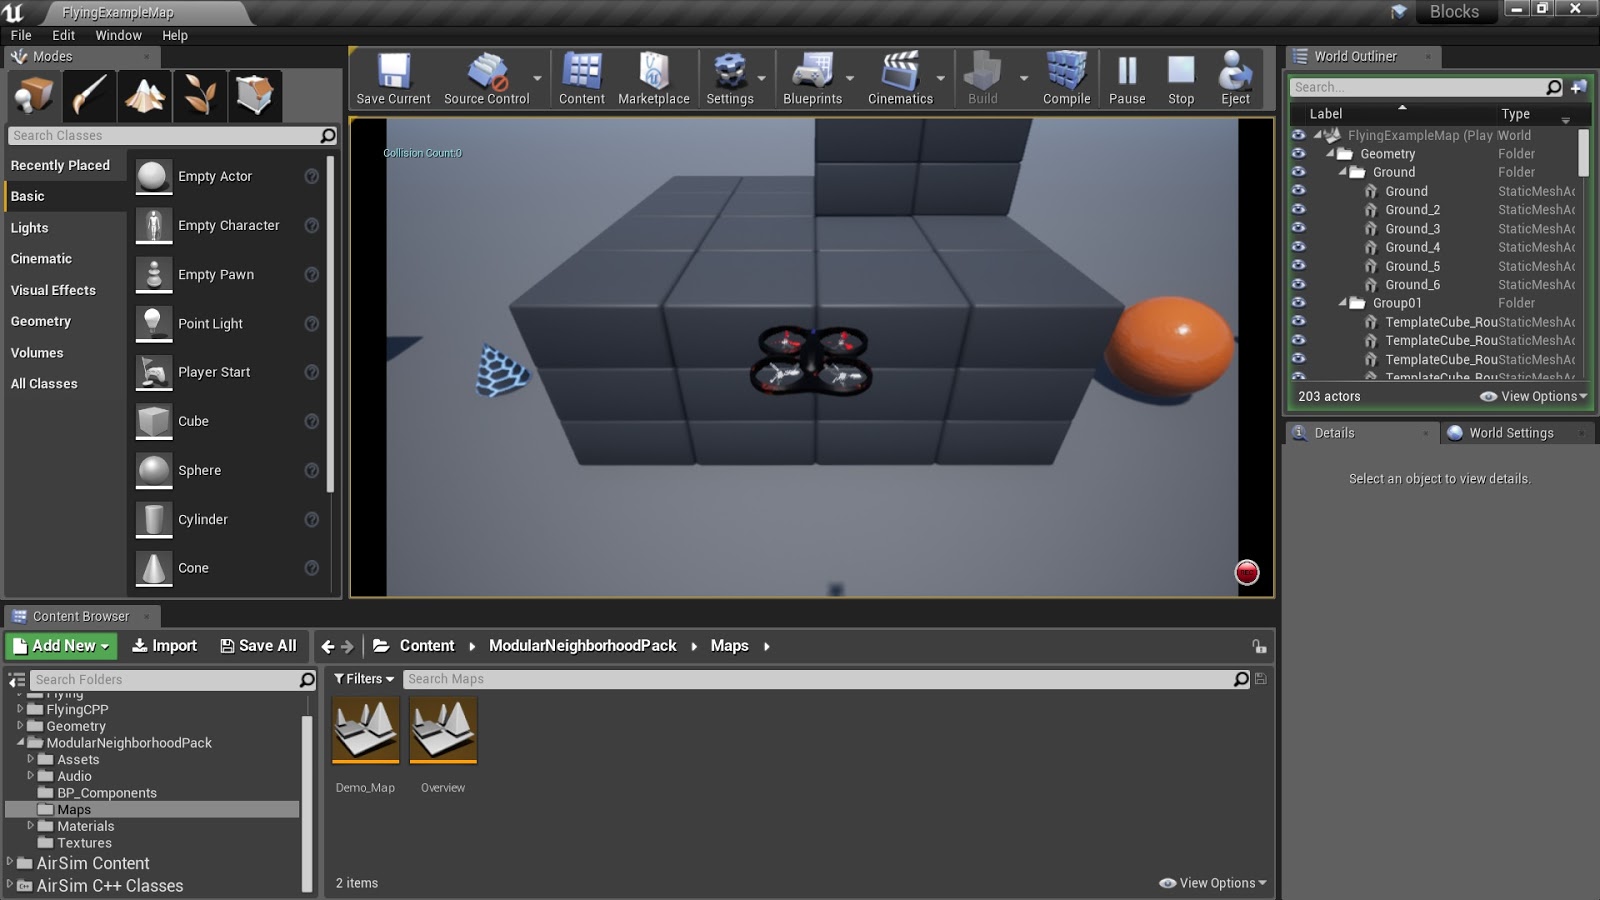Open the Edit menu

[x=63, y=35]
